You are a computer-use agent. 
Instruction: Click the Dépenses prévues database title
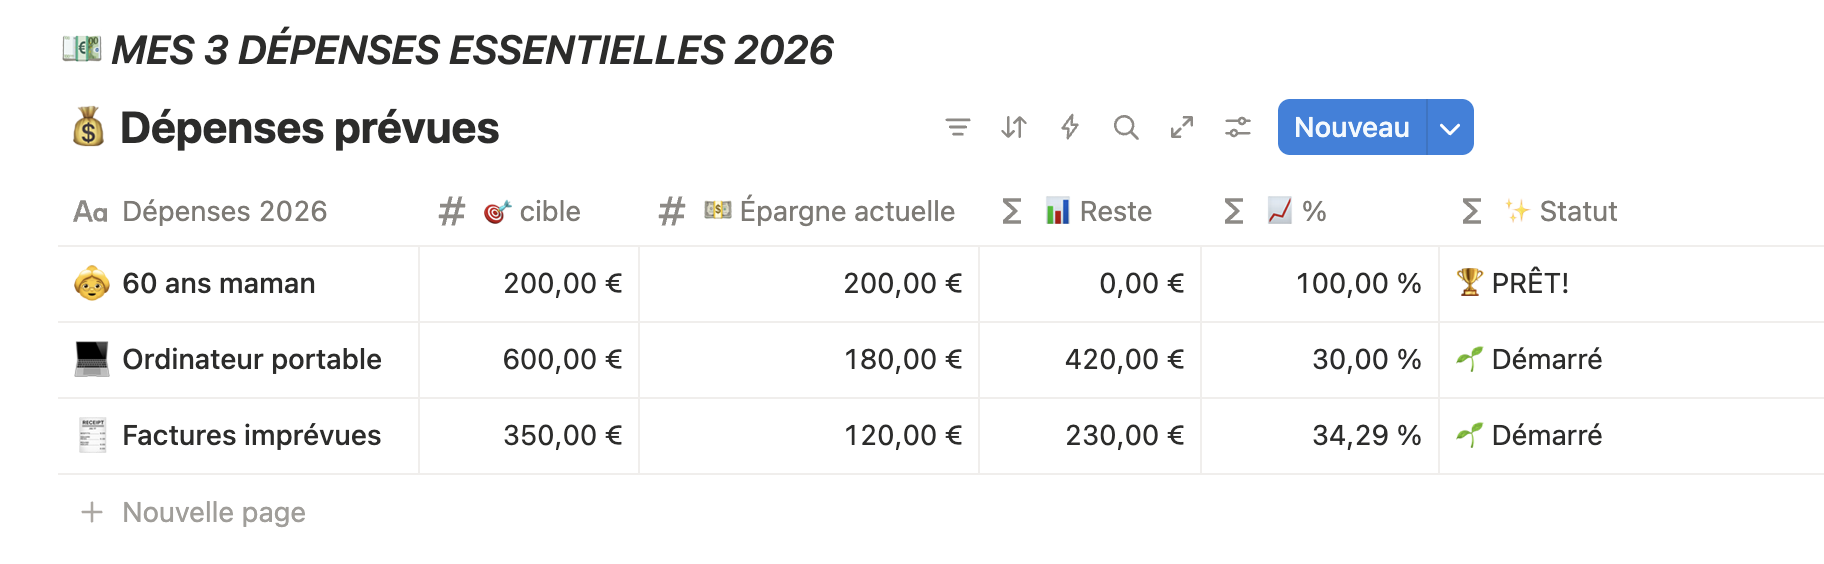click(309, 128)
